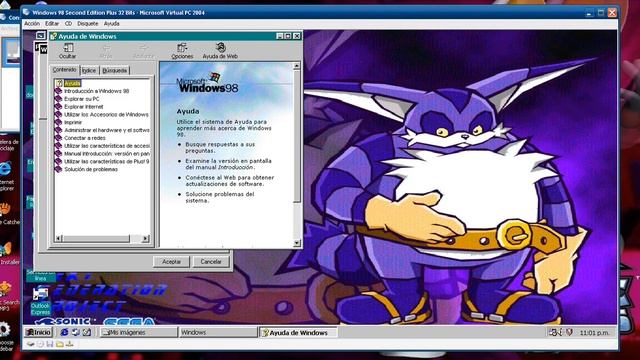
Task: Click the contents tree scroll right arrow
Action: [x=145, y=238]
